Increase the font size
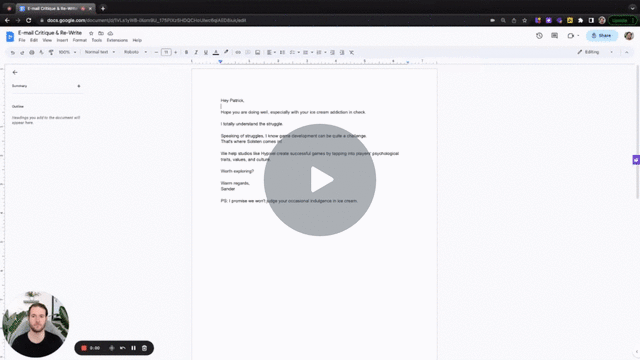The image size is (640, 360). point(176,52)
